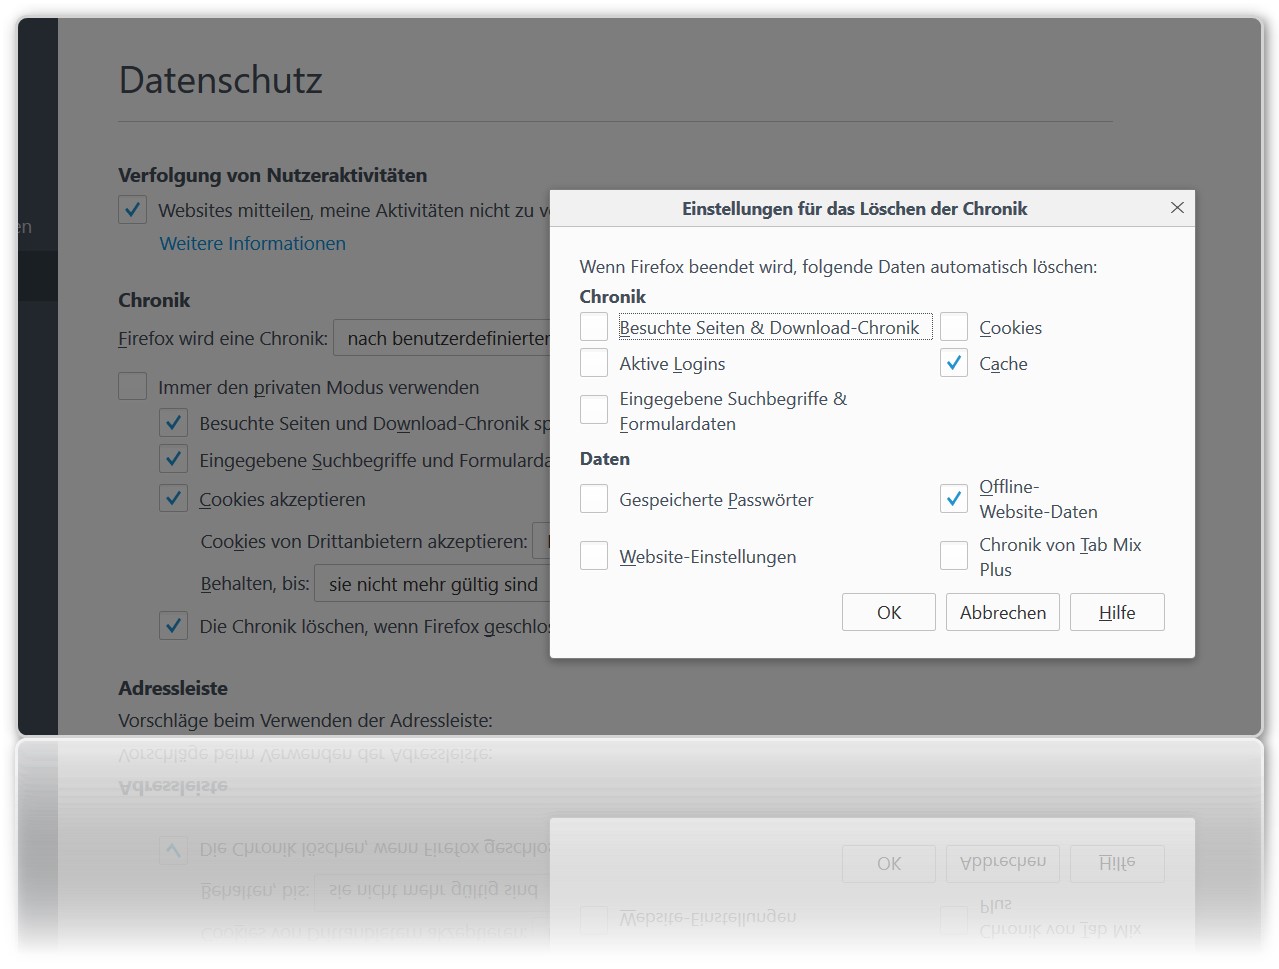Disable Offline-Website-Daten checkbox
Viewport: 1279px width, 969px height.
pos(954,498)
